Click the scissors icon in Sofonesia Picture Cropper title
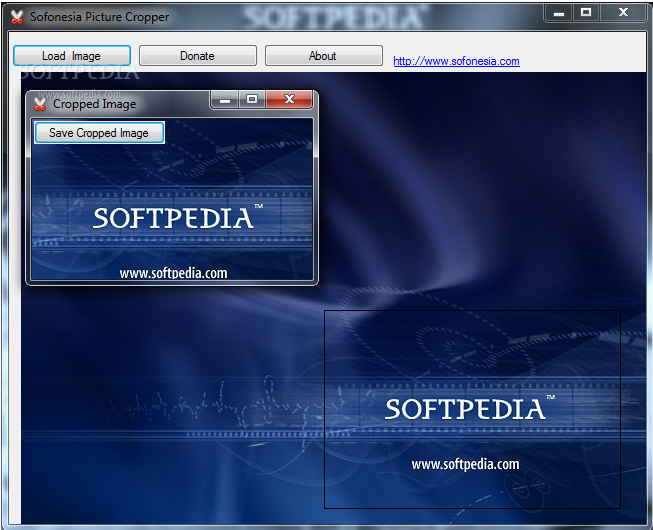Viewport: 653px width, 530px height. click(x=17, y=17)
